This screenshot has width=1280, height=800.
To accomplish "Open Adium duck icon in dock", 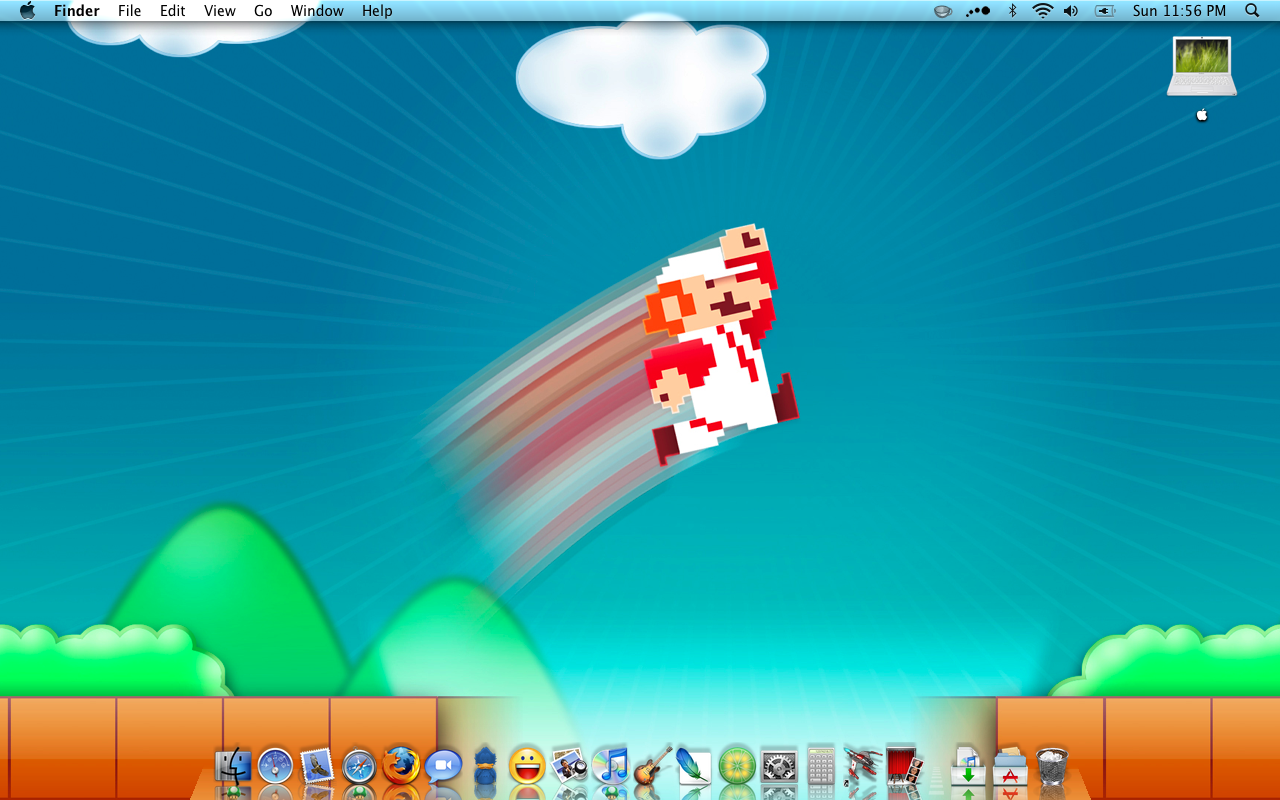I will pos(485,766).
